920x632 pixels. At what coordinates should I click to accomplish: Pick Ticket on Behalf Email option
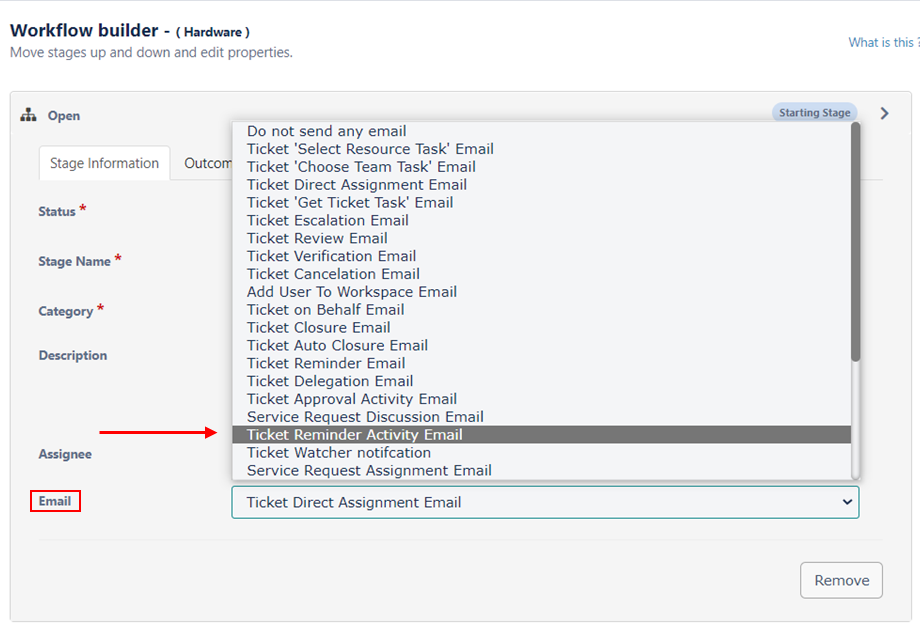(x=542, y=310)
